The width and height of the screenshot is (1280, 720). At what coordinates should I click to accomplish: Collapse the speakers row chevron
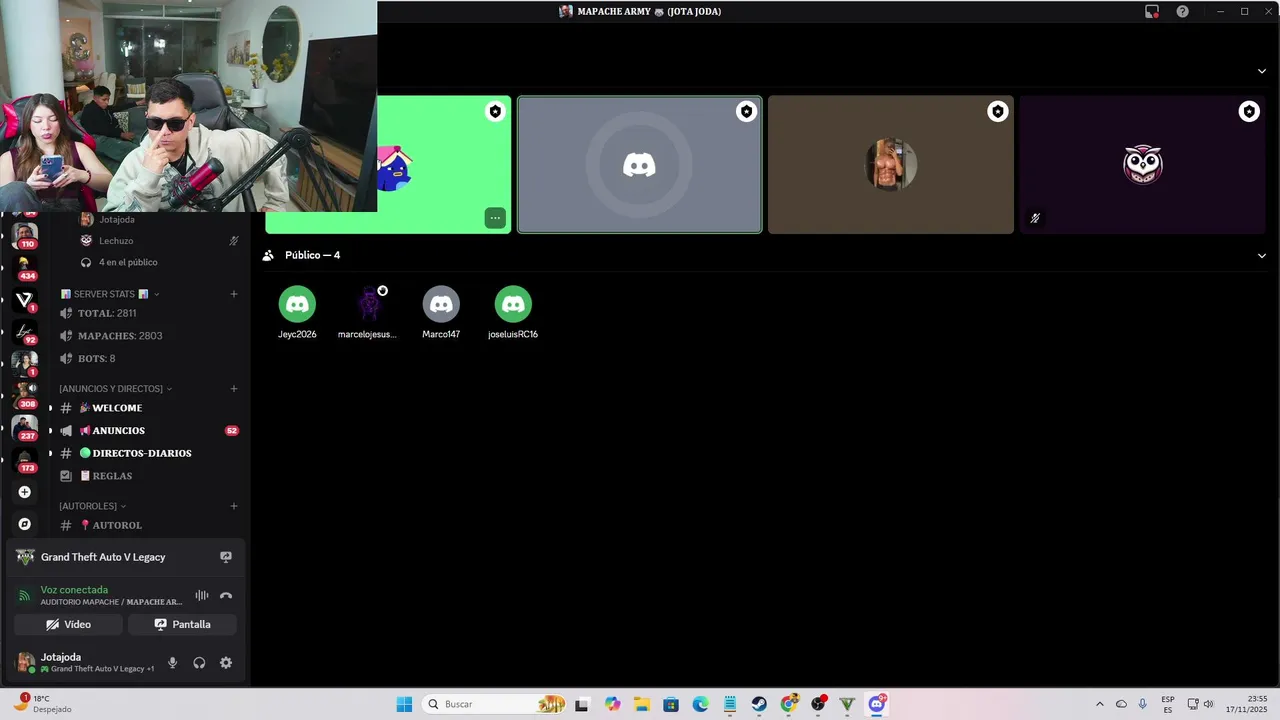[x=1262, y=71]
